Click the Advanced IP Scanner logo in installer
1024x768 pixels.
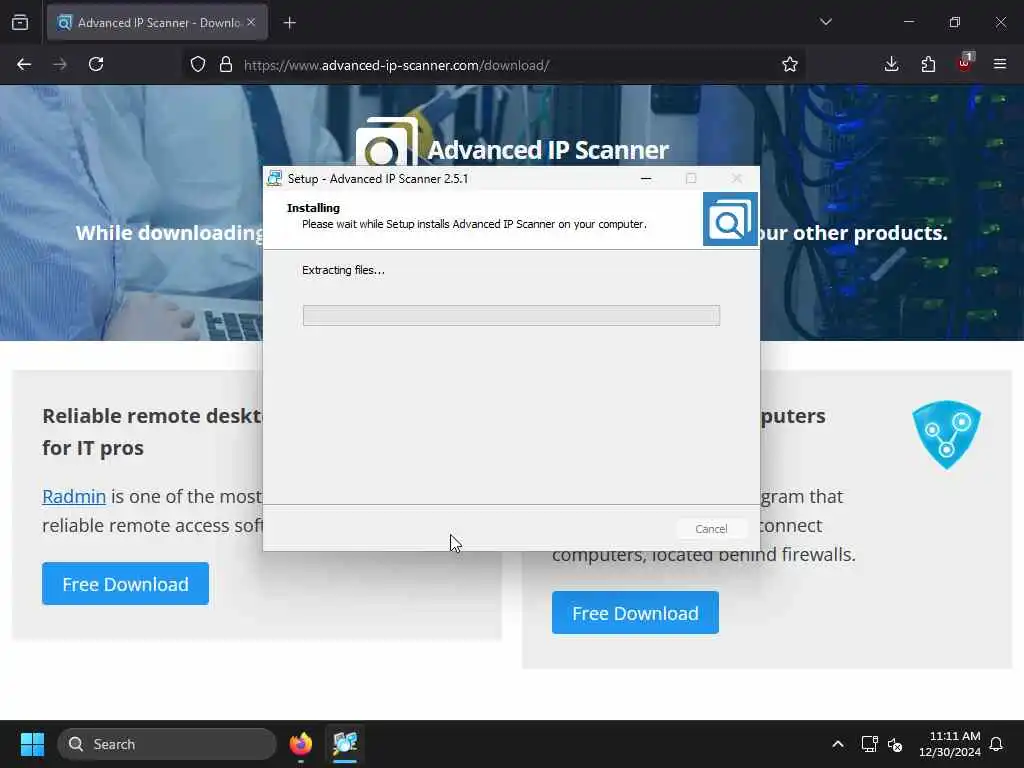[730, 219]
